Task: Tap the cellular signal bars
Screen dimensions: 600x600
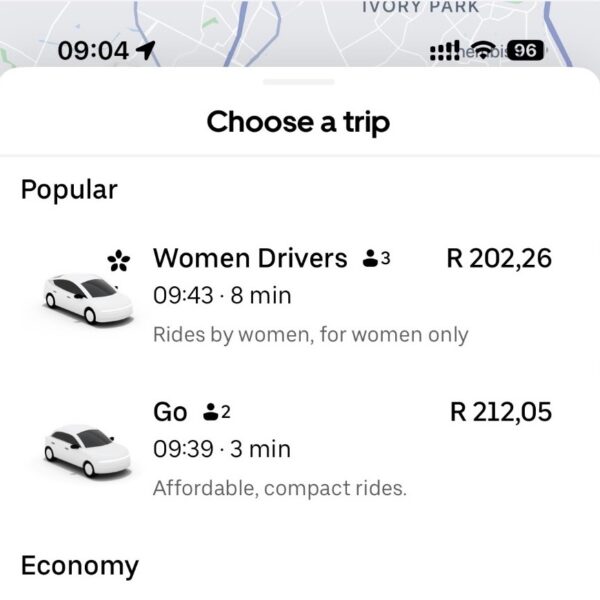Action: (x=442, y=51)
